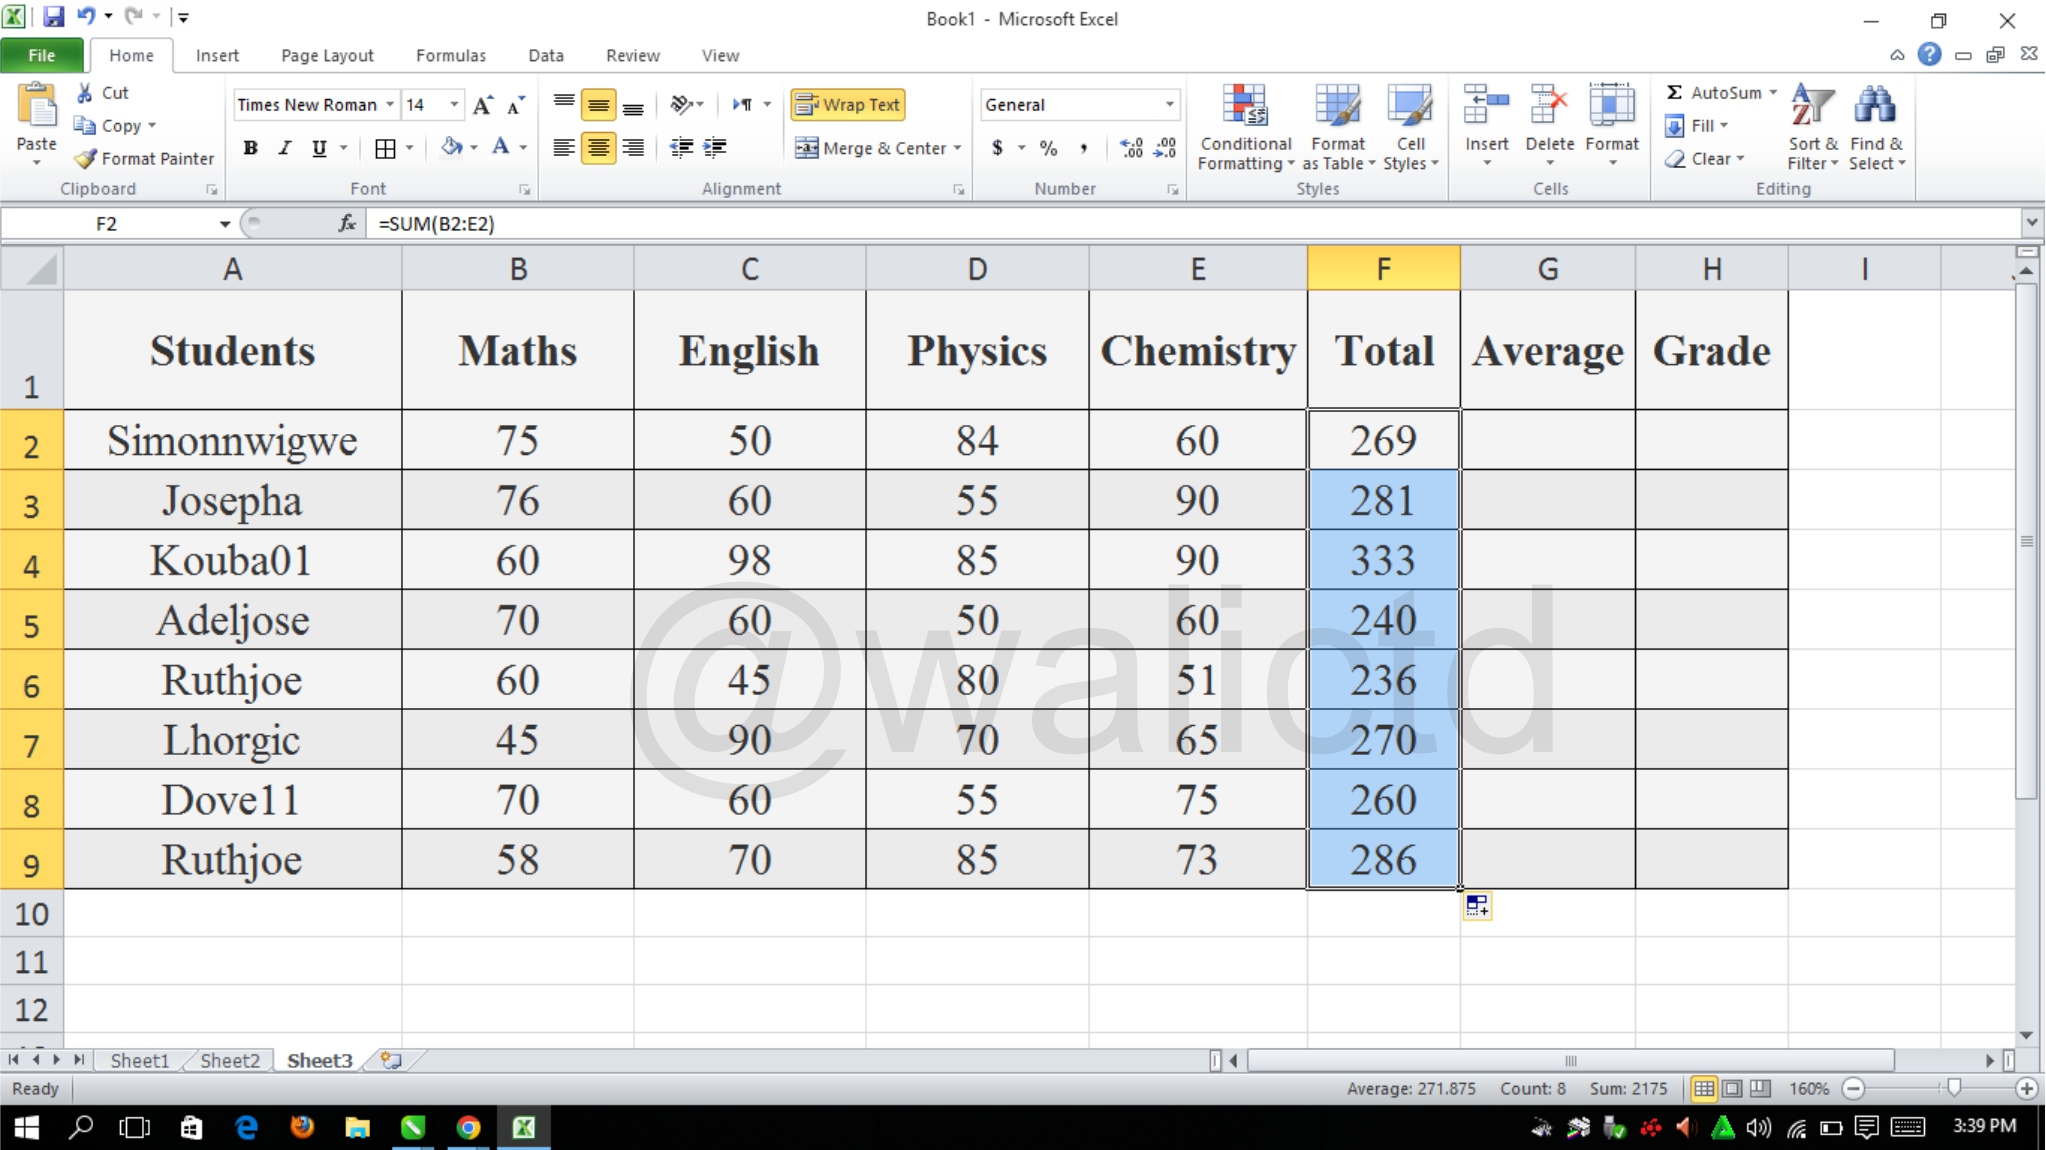Click the AutoSum sigma icon
2046x1150 pixels.
coord(1674,92)
